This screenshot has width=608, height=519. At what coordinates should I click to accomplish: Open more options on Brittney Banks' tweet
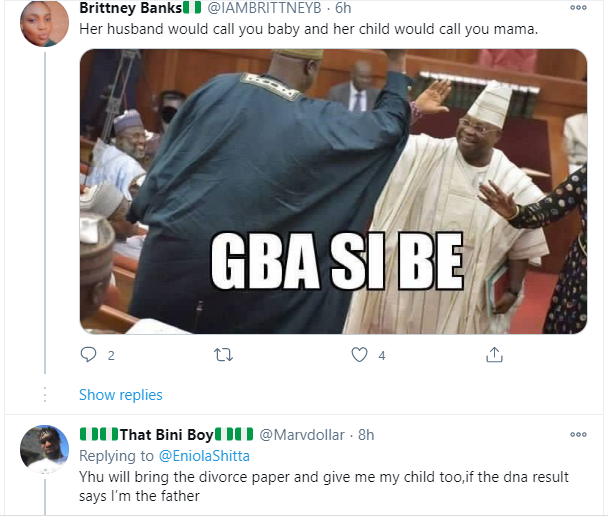click(x=577, y=7)
